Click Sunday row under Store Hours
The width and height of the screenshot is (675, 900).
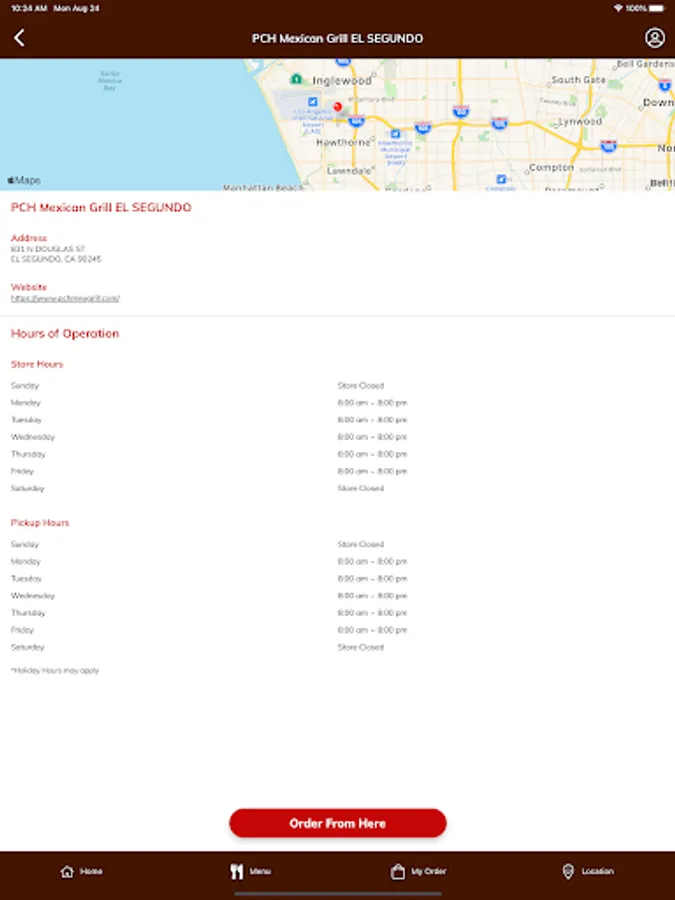coord(338,386)
